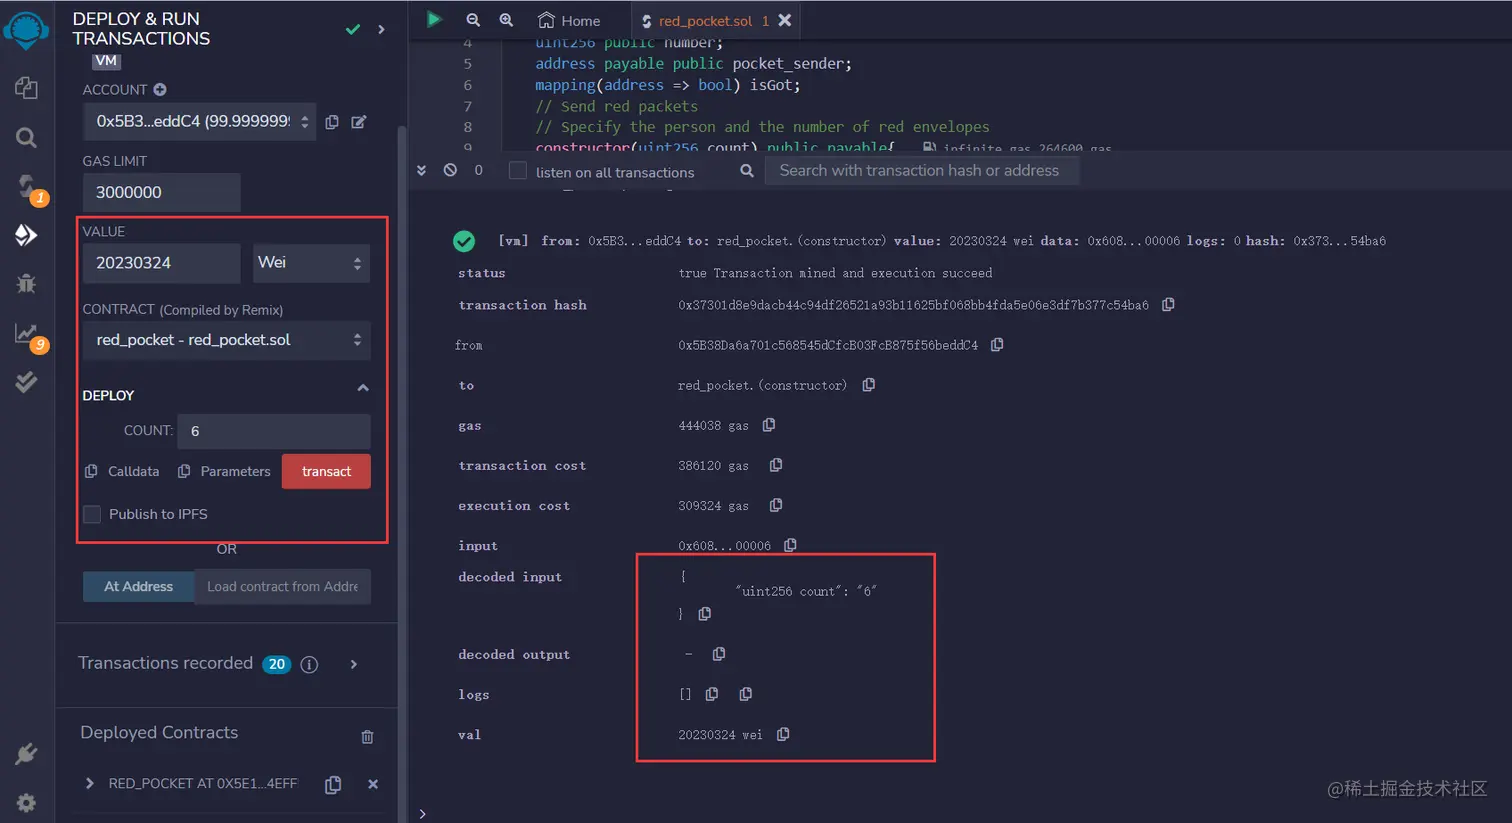Copy the selected account address
The image size is (1512, 823).
[332, 122]
